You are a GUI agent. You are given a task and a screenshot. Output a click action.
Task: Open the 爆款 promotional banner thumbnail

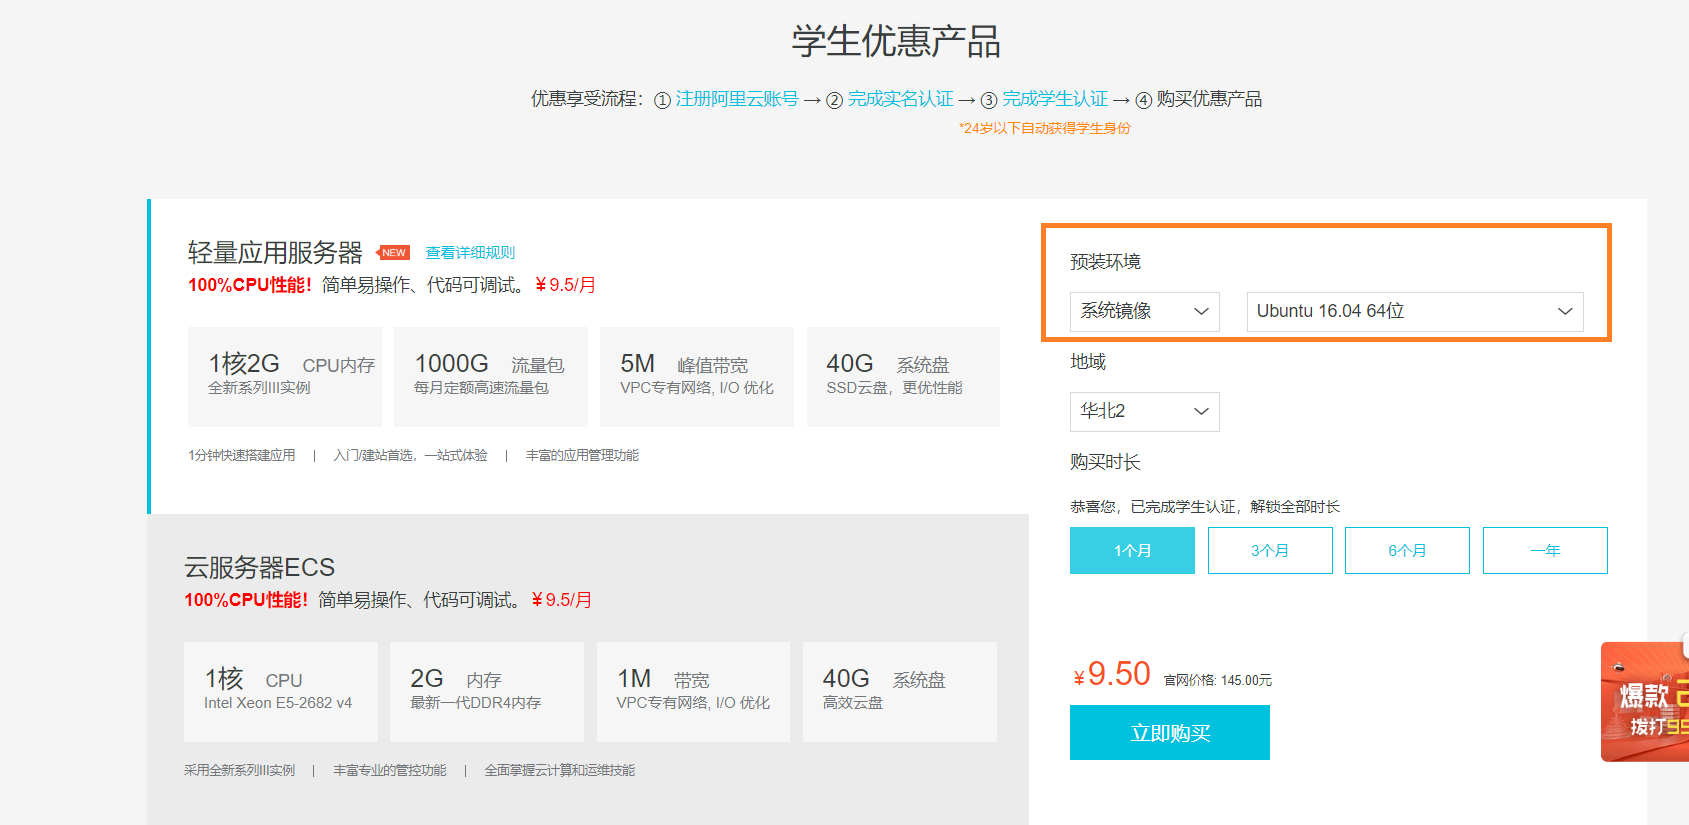pos(1645,702)
